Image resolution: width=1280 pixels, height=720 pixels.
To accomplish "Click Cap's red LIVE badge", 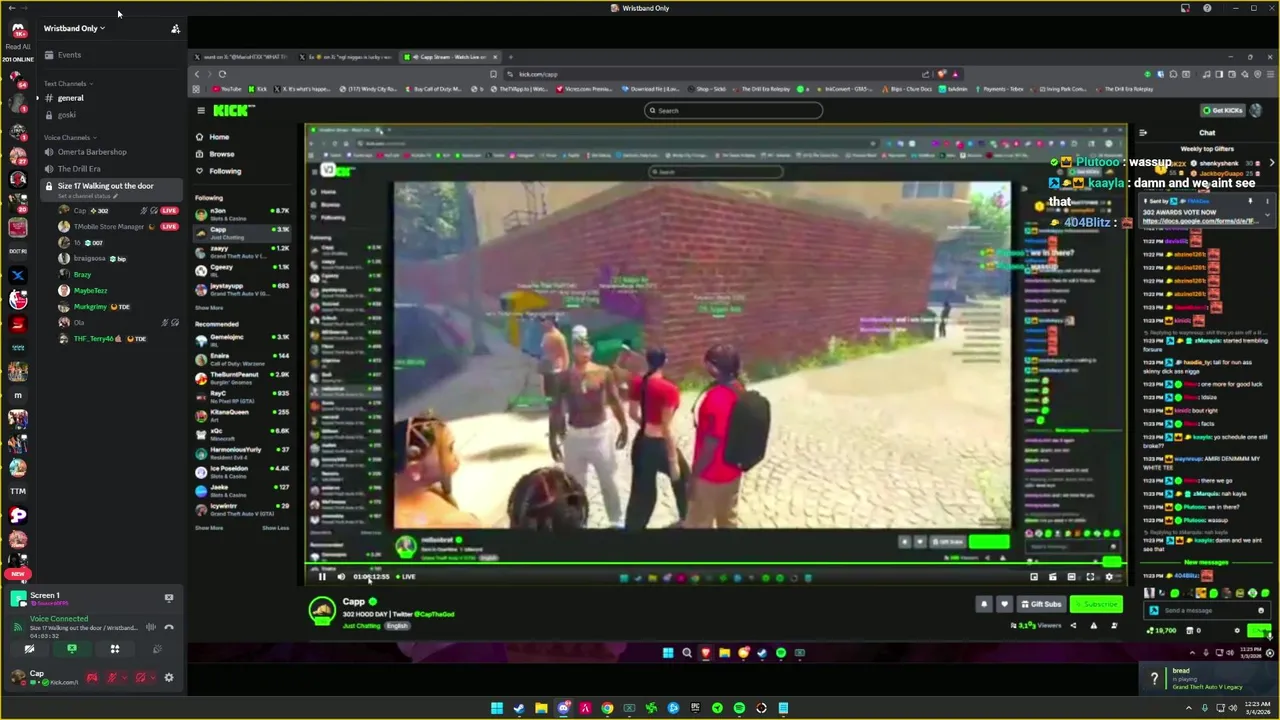I will pyautogui.click(x=170, y=211).
